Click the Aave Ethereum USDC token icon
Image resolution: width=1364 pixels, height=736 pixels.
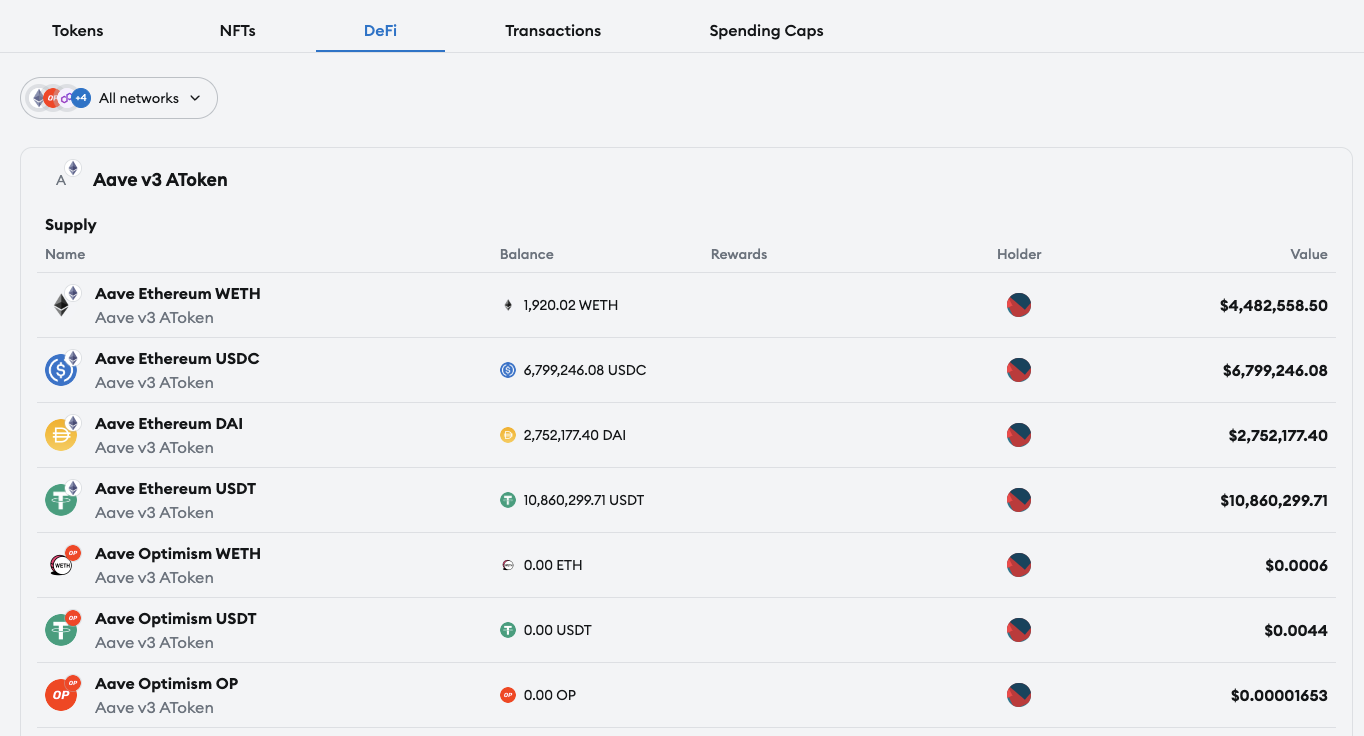tap(62, 368)
